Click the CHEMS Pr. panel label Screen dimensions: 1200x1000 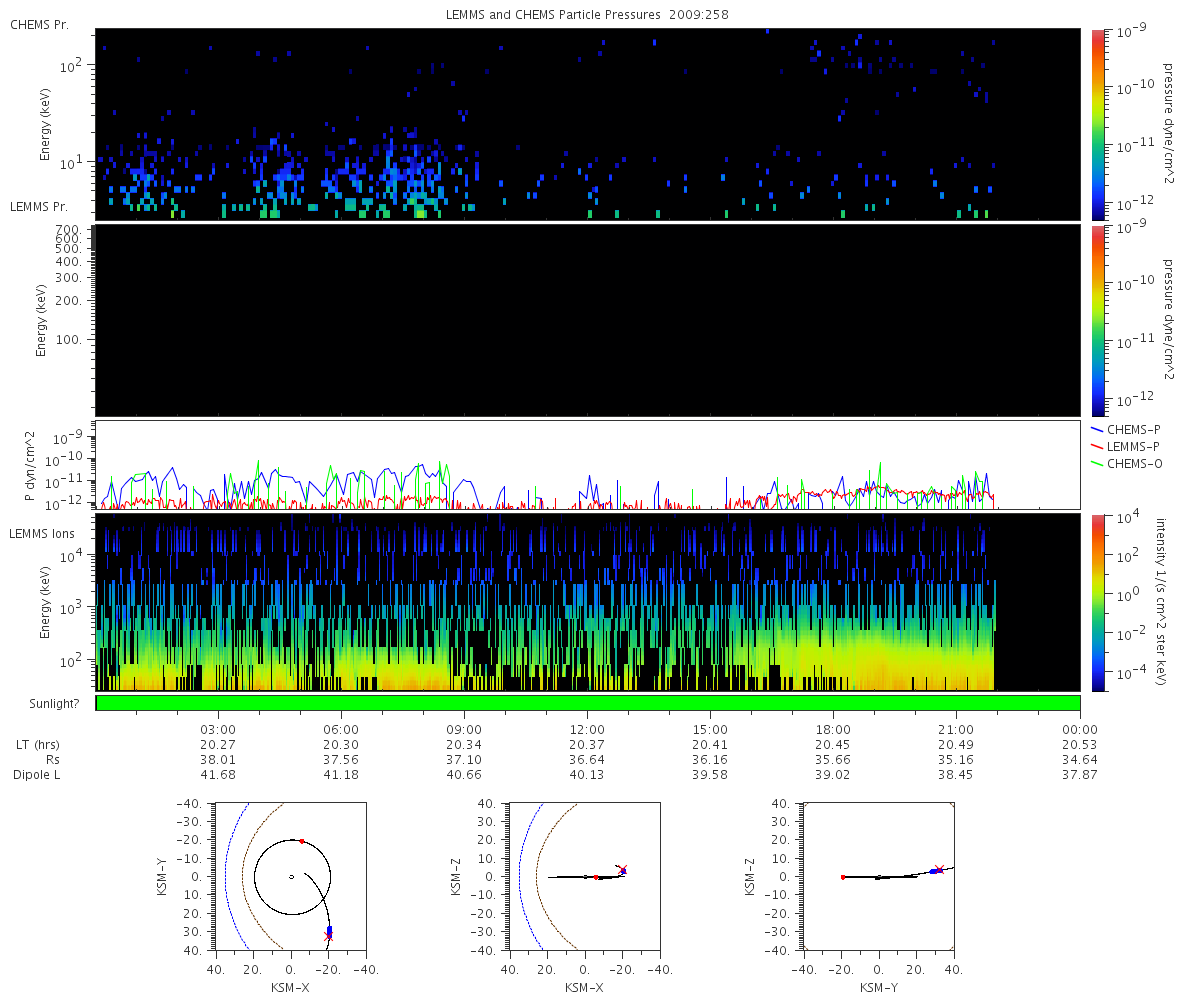point(40,24)
